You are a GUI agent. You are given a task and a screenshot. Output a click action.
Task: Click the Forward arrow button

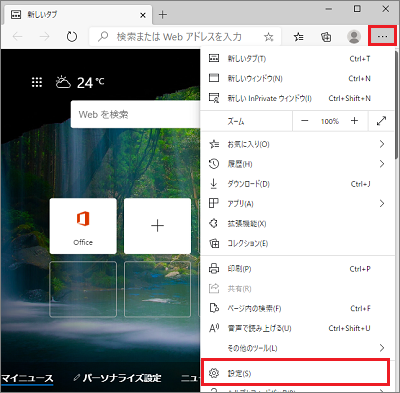tap(44, 36)
